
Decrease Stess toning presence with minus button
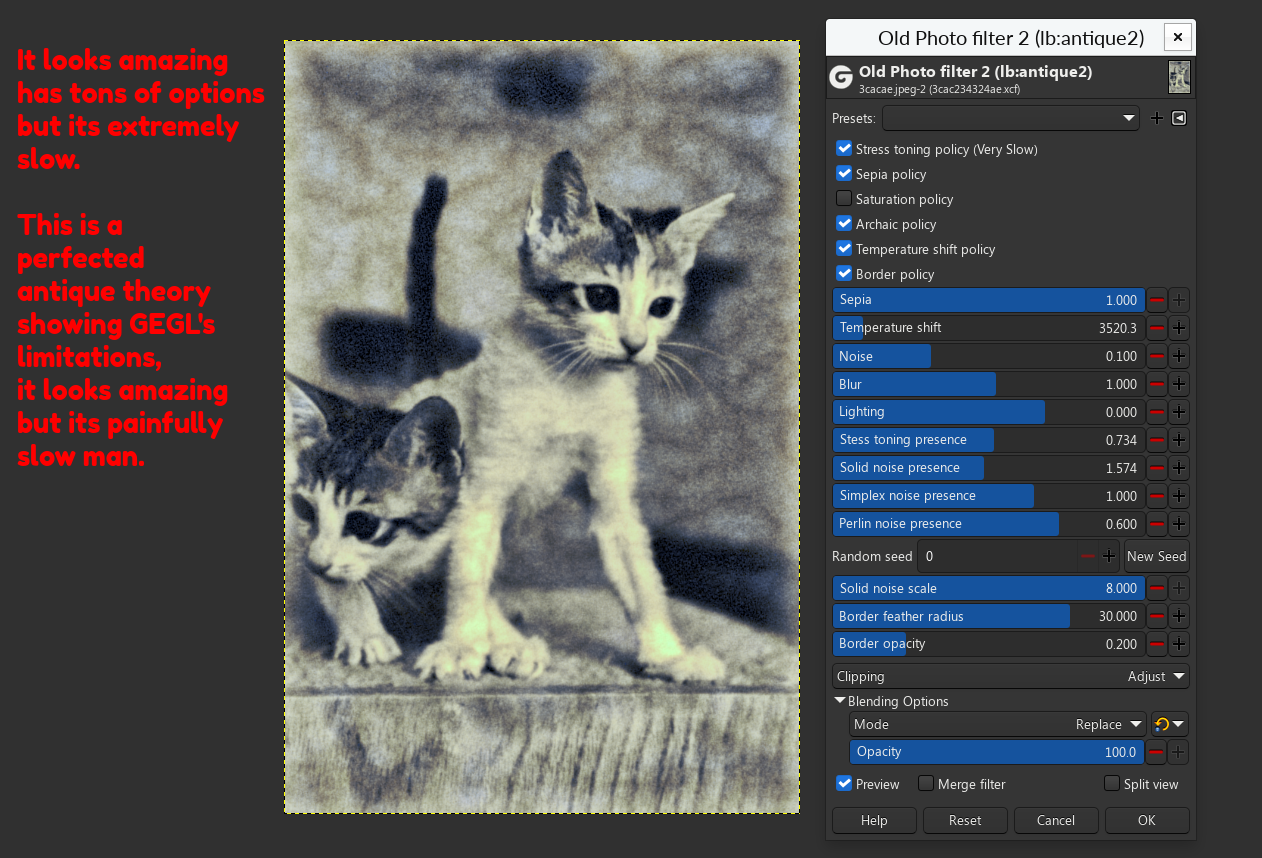(1156, 440)
